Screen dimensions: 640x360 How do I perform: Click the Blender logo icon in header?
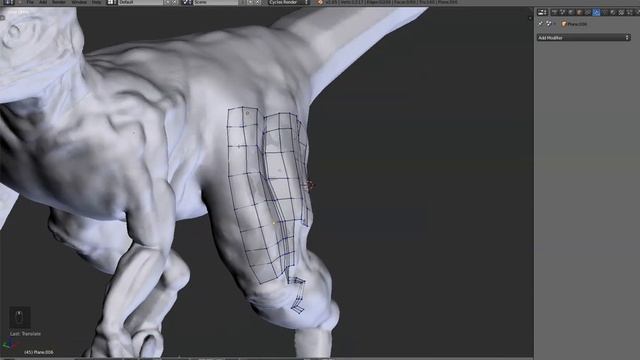coord(320,2)
